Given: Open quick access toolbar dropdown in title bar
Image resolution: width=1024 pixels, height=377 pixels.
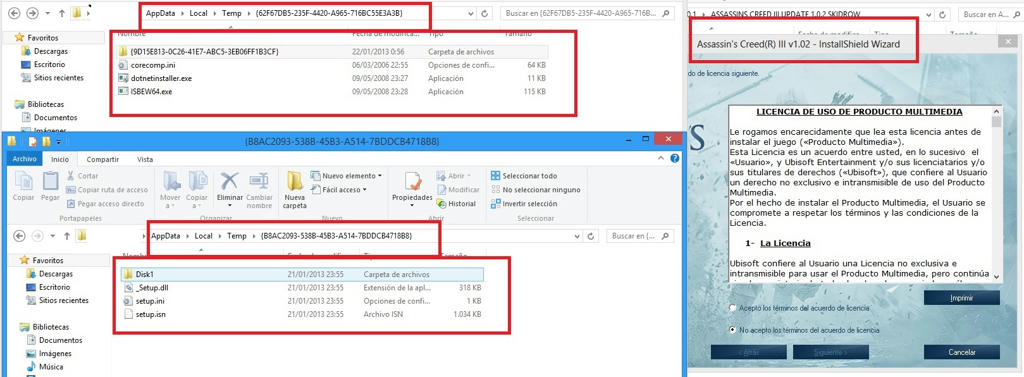Looking at the screenshot, I should [59, 141].
